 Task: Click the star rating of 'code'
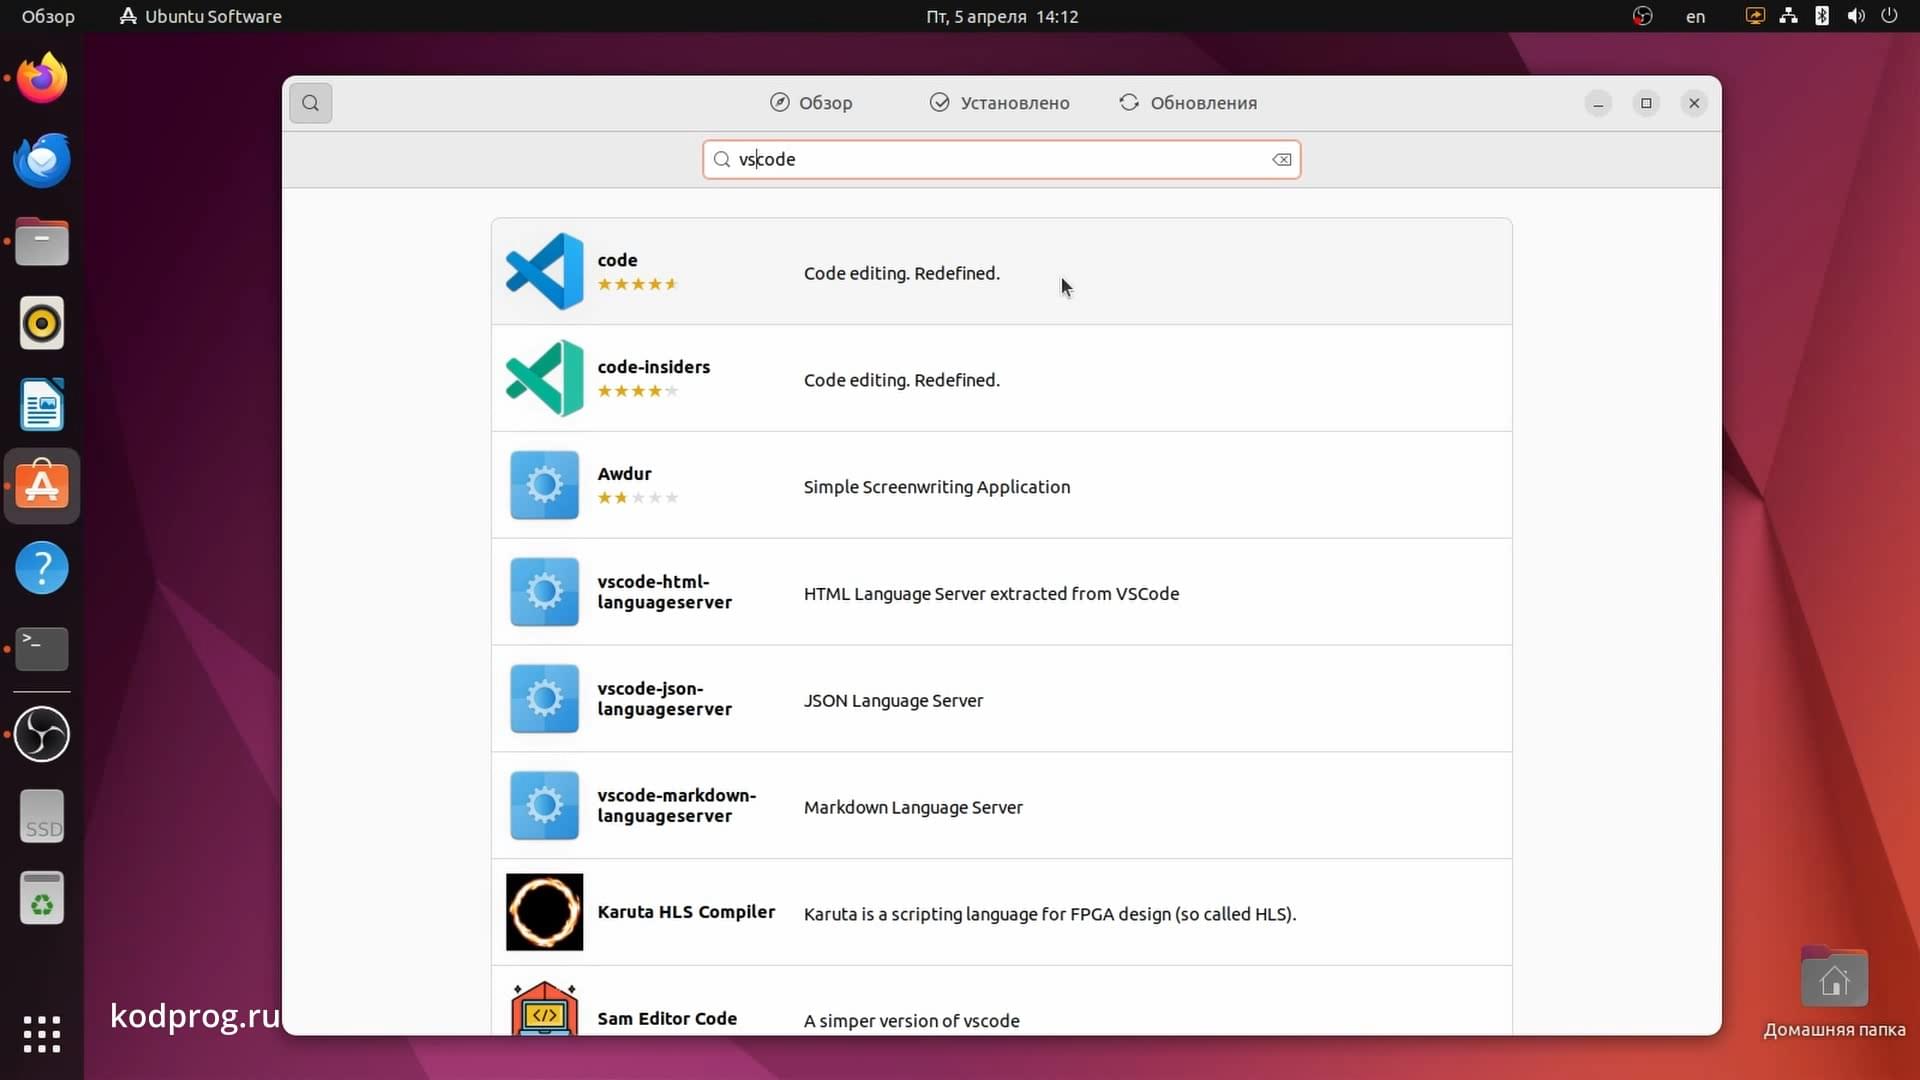click(x=638, y=284)
